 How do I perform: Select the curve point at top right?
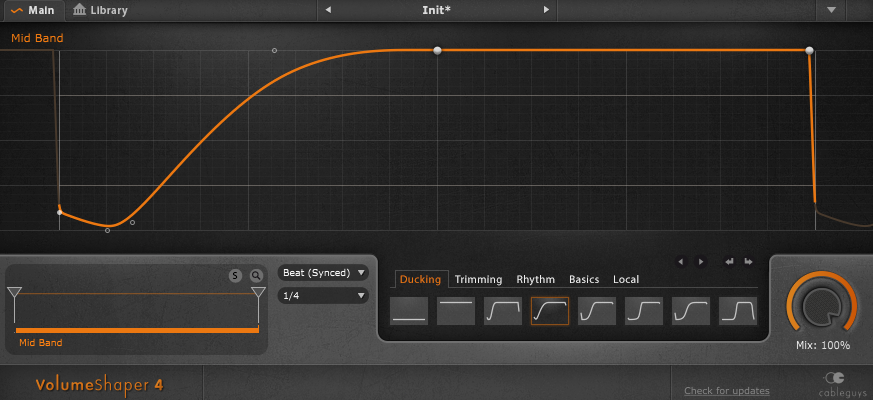(x=810, y=51)
